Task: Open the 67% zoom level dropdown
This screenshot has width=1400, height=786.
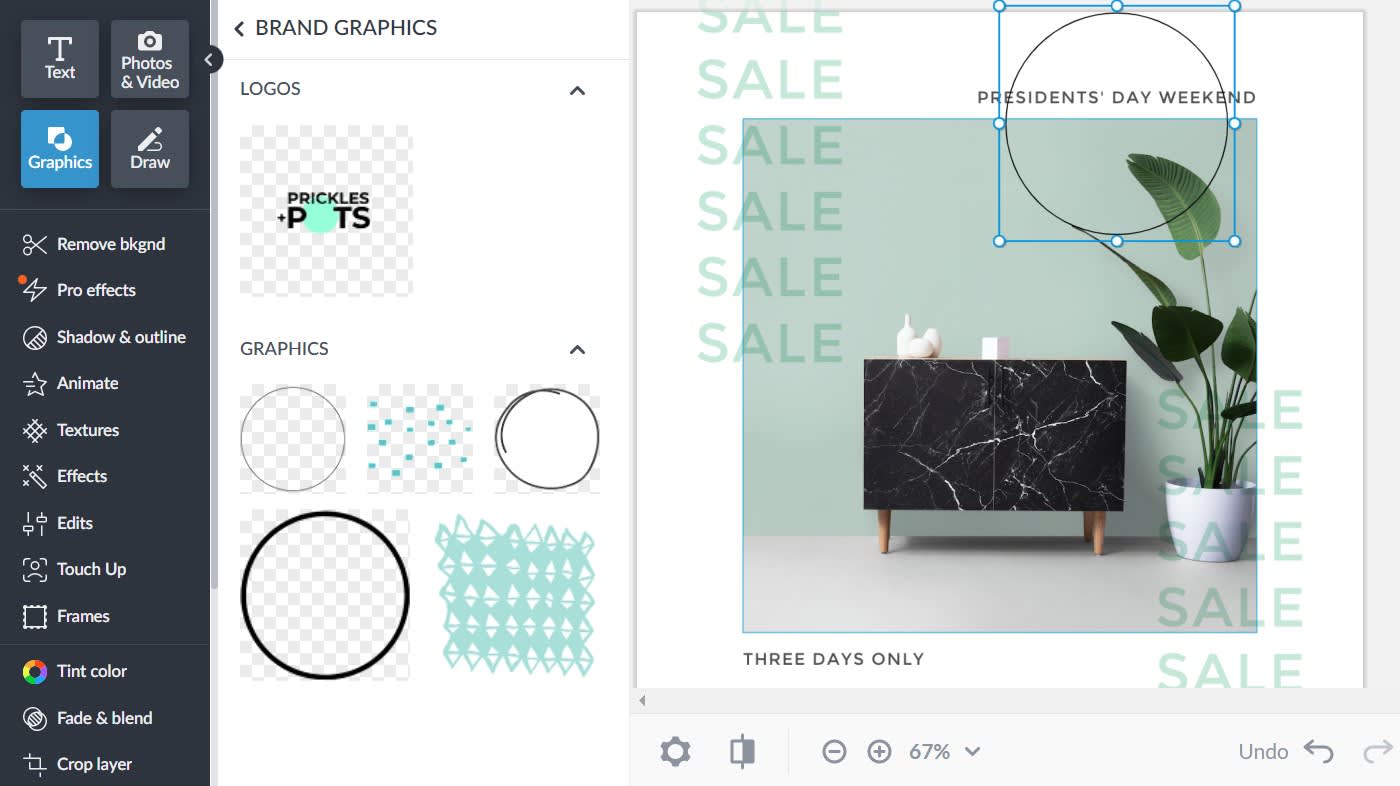Action: click(x=943, y=752)
